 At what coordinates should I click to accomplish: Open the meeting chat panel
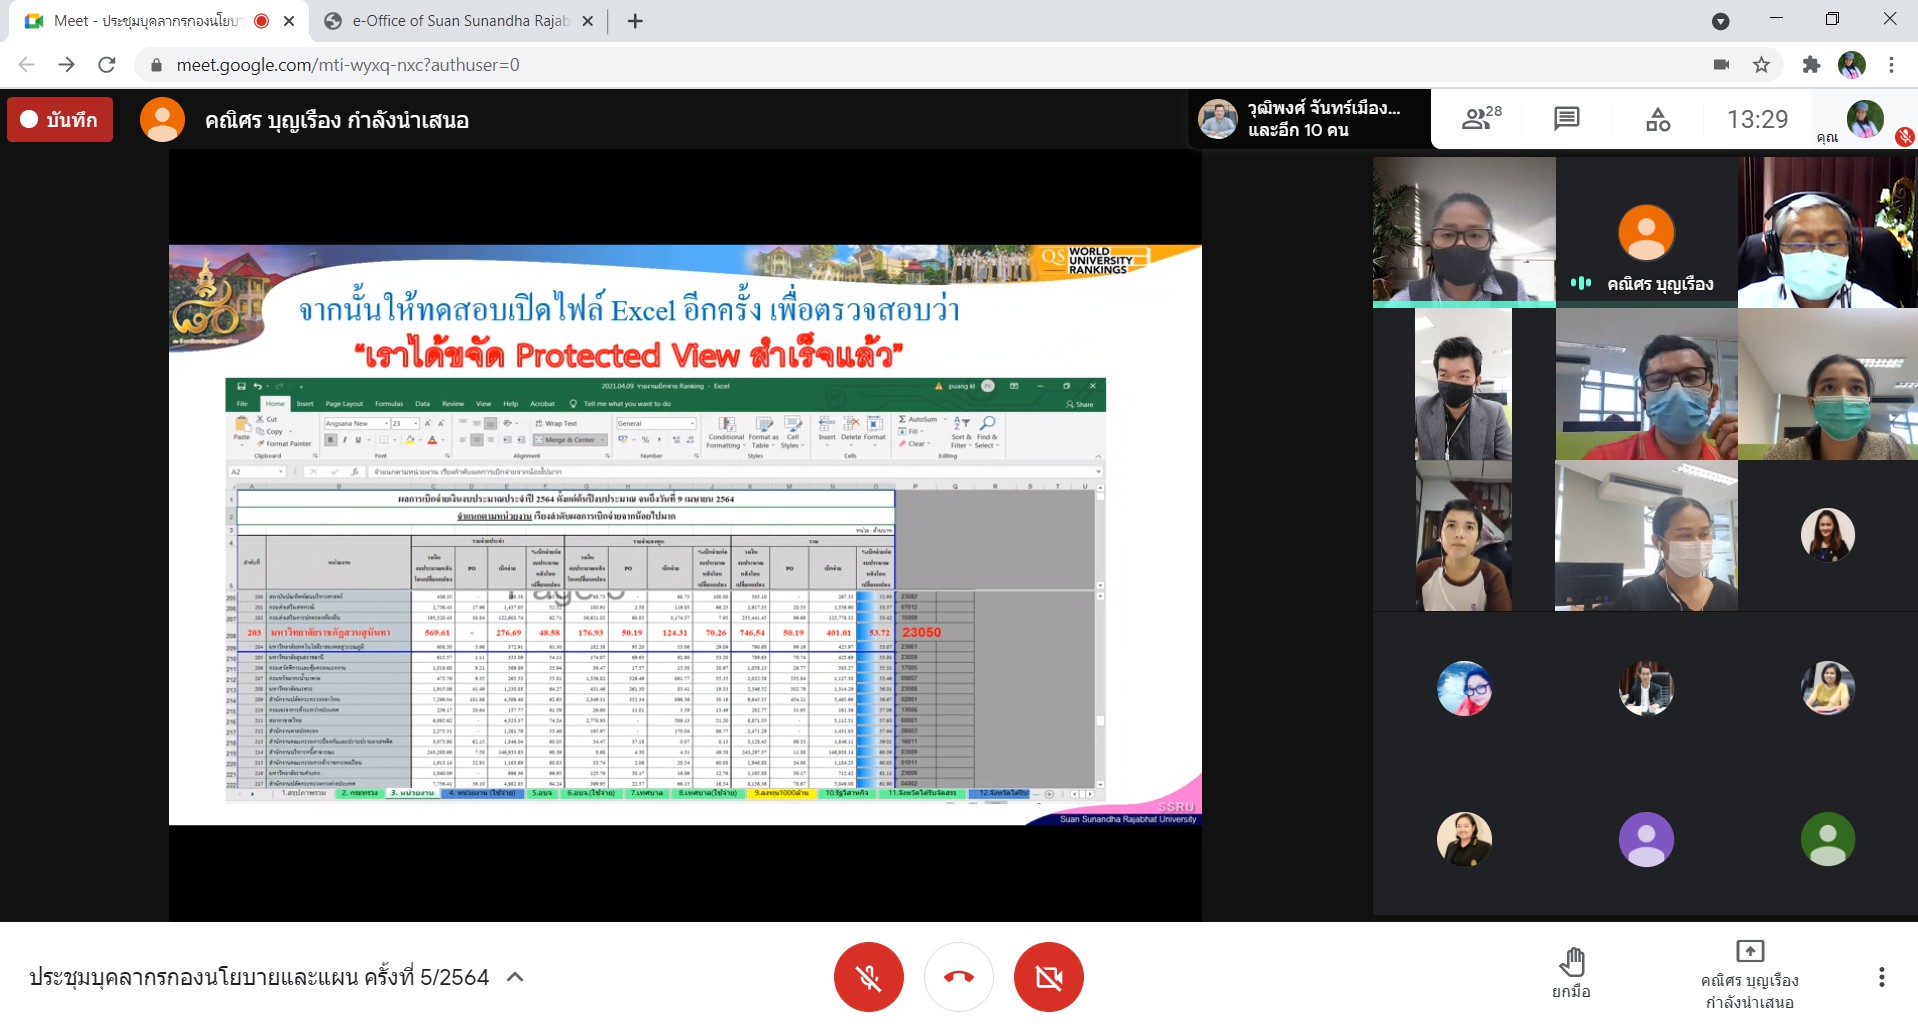pos(1566,119)
